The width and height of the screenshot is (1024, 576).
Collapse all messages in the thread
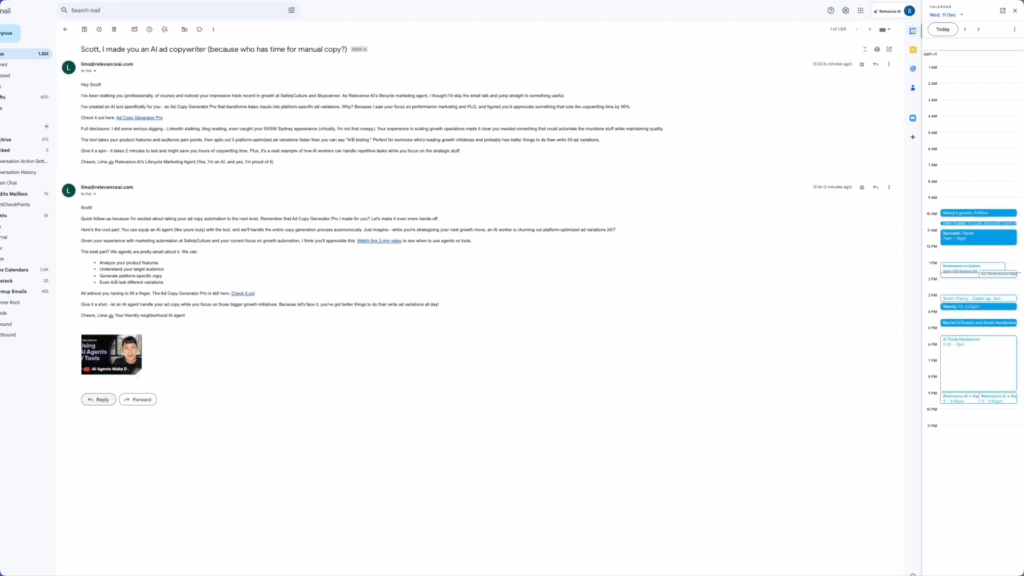click(865, 49)
